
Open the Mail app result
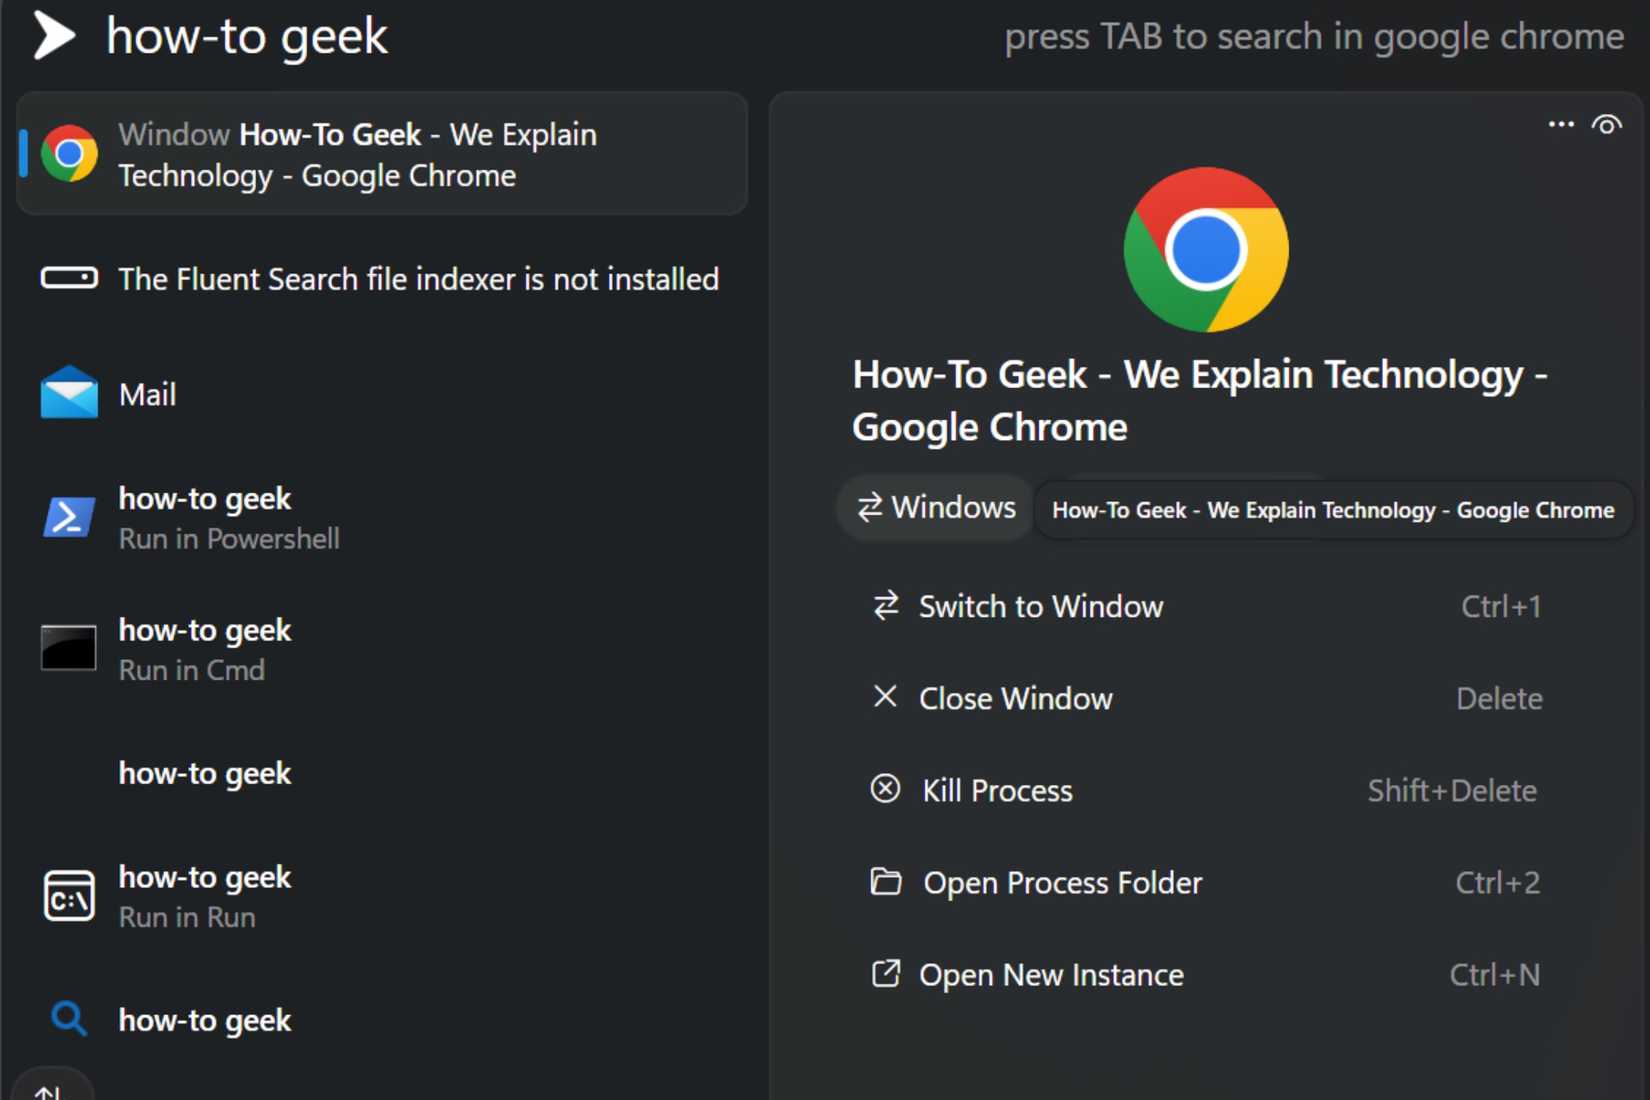(x=382, y=394)
